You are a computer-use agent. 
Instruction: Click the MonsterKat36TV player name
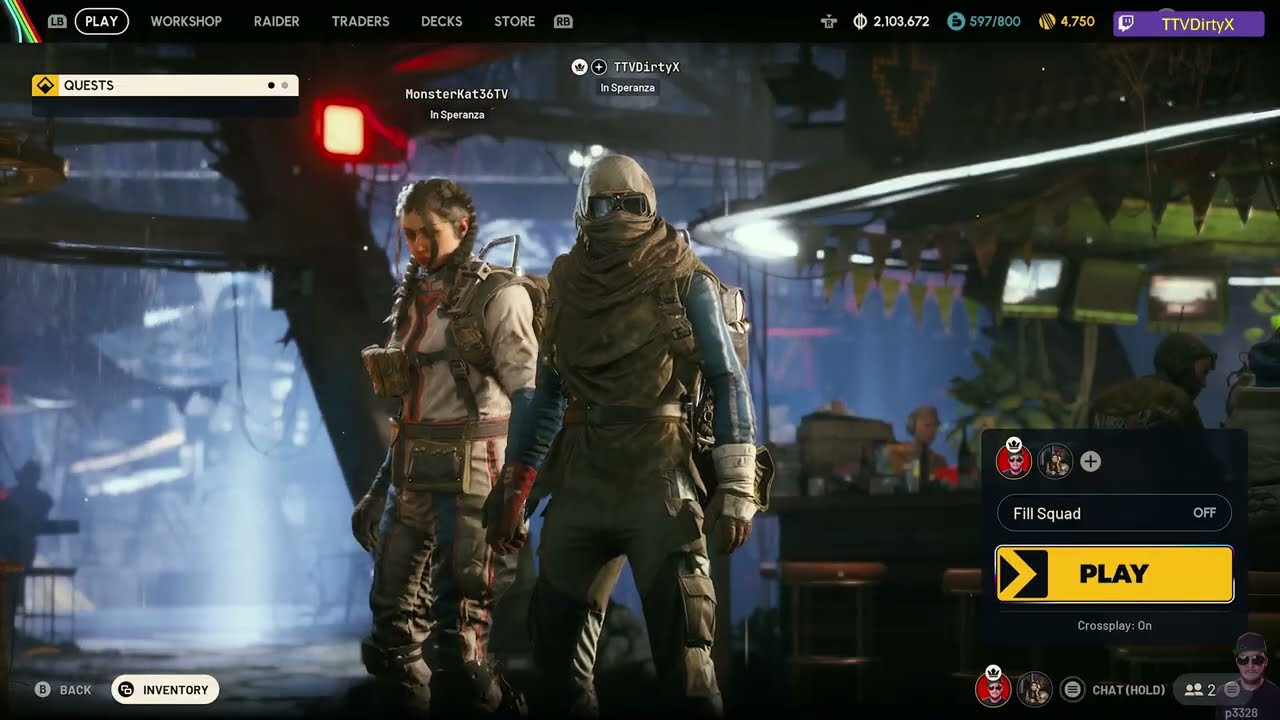[457, 94]
